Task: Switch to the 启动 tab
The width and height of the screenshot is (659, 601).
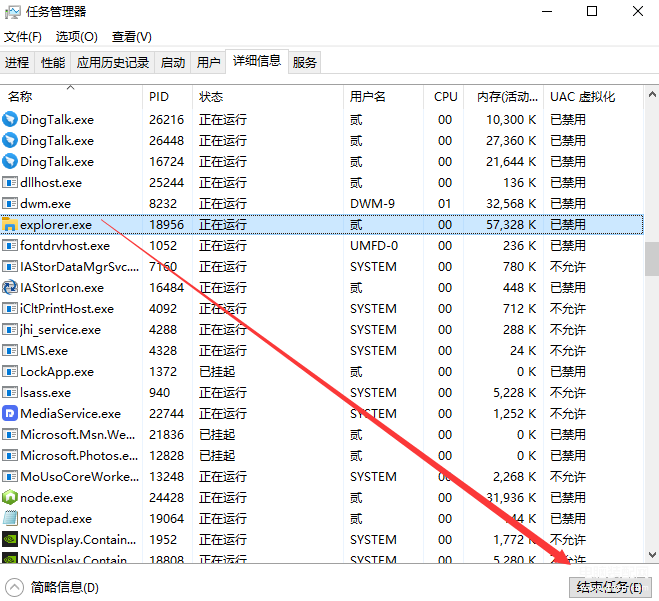Action: click(x=173, y=63)
